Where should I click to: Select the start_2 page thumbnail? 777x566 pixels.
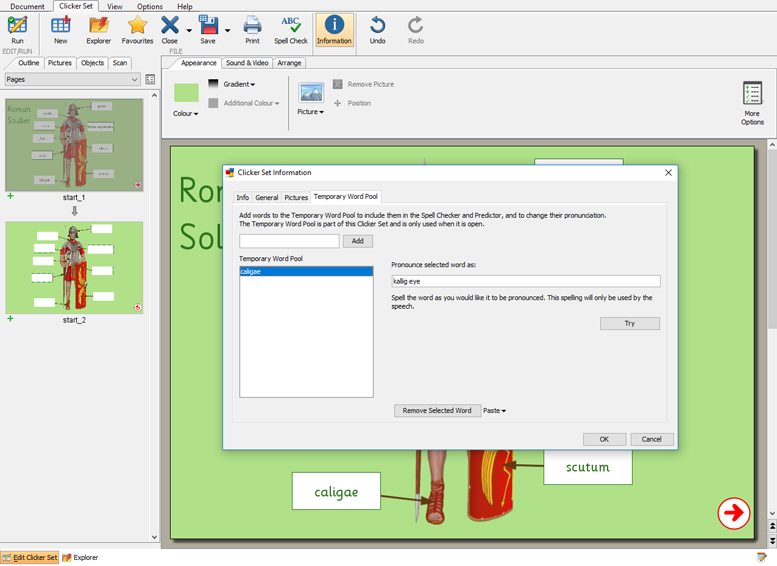[x=74, y=267]
